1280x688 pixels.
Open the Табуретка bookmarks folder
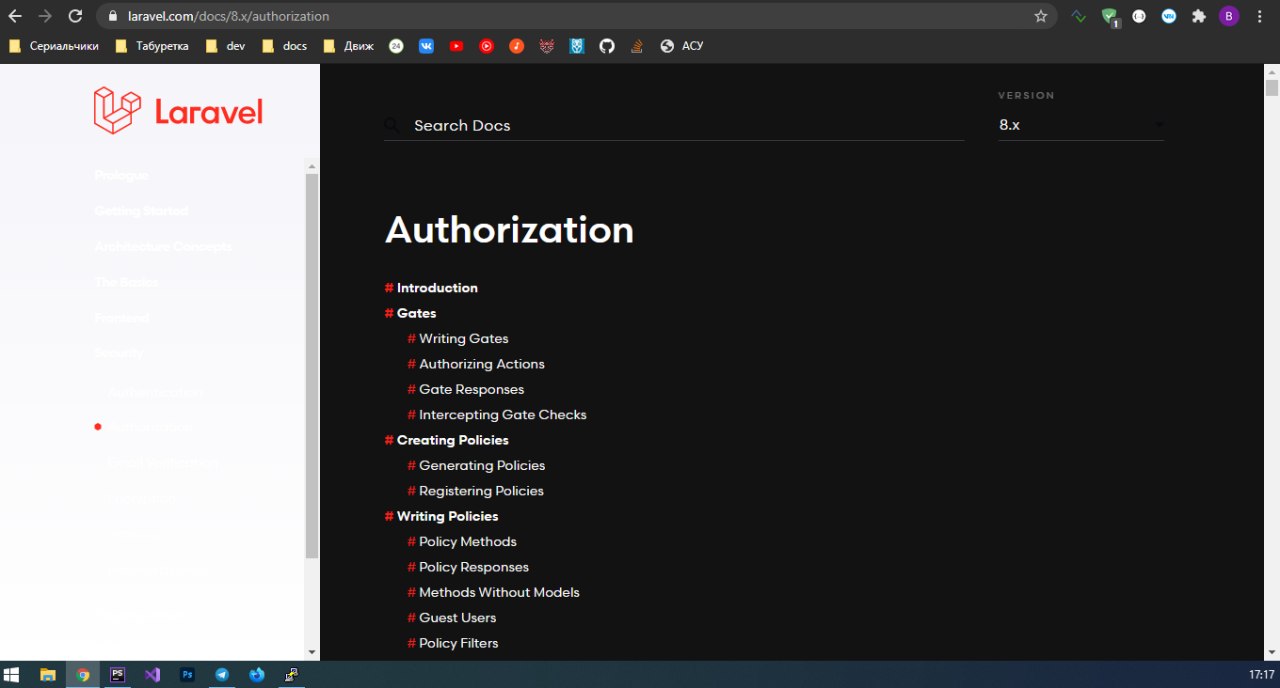[x=151, y=46]
